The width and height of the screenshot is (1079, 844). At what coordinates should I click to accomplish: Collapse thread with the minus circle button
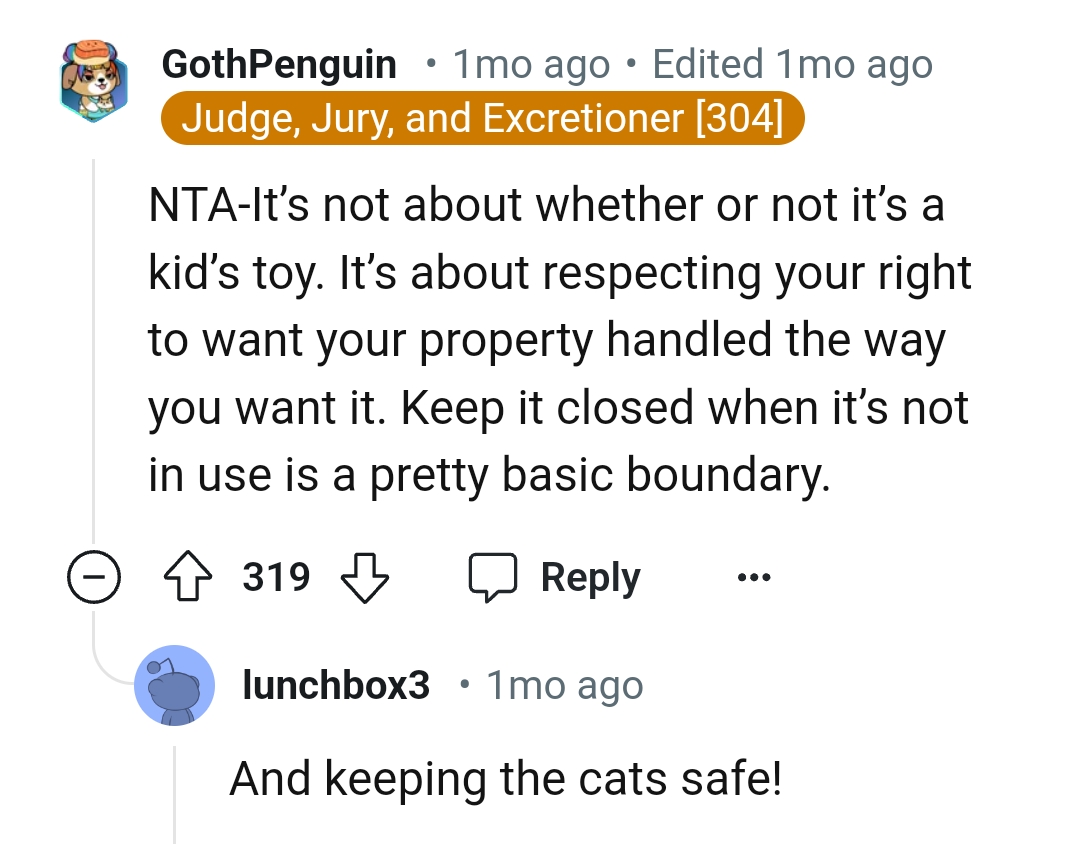coord(93,579)
